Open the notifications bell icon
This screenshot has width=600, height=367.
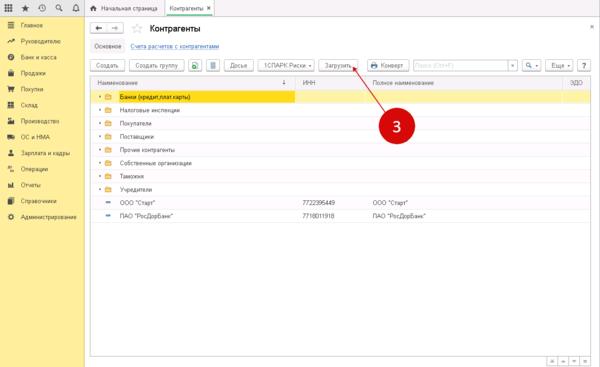pos(76,8)
